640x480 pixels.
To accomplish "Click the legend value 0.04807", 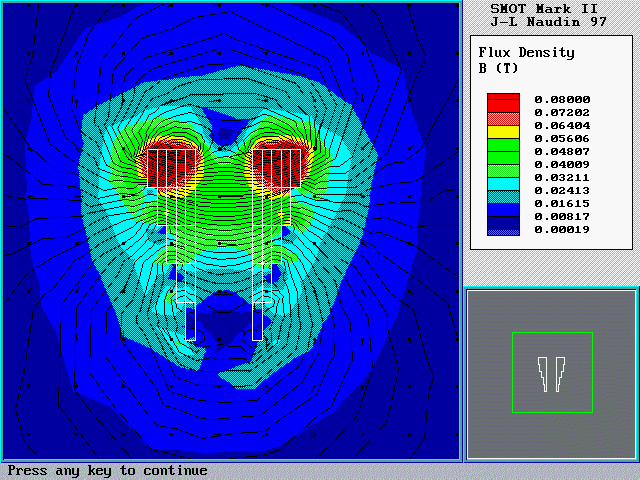I will pyautogui.click(x=562, y=151).
